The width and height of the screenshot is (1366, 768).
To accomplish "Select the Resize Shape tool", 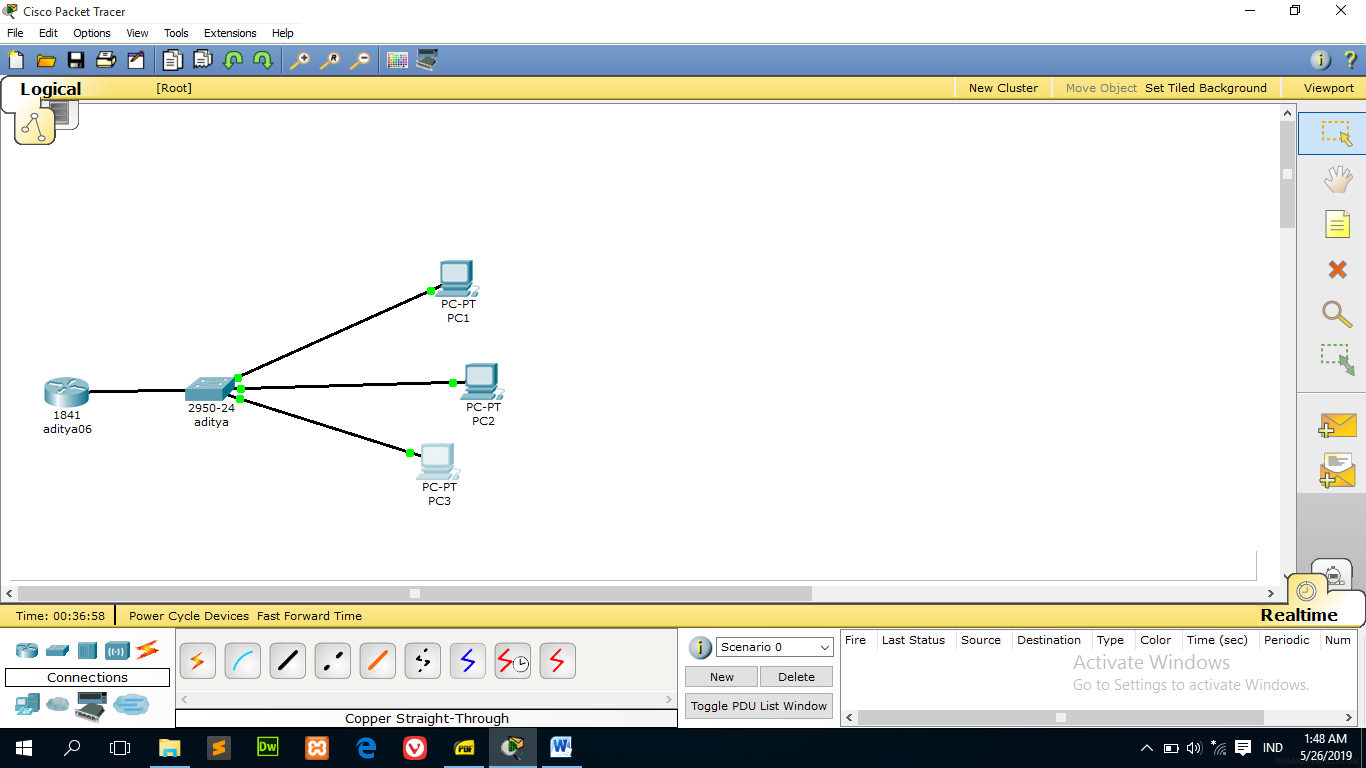I will pos(1337,359).
